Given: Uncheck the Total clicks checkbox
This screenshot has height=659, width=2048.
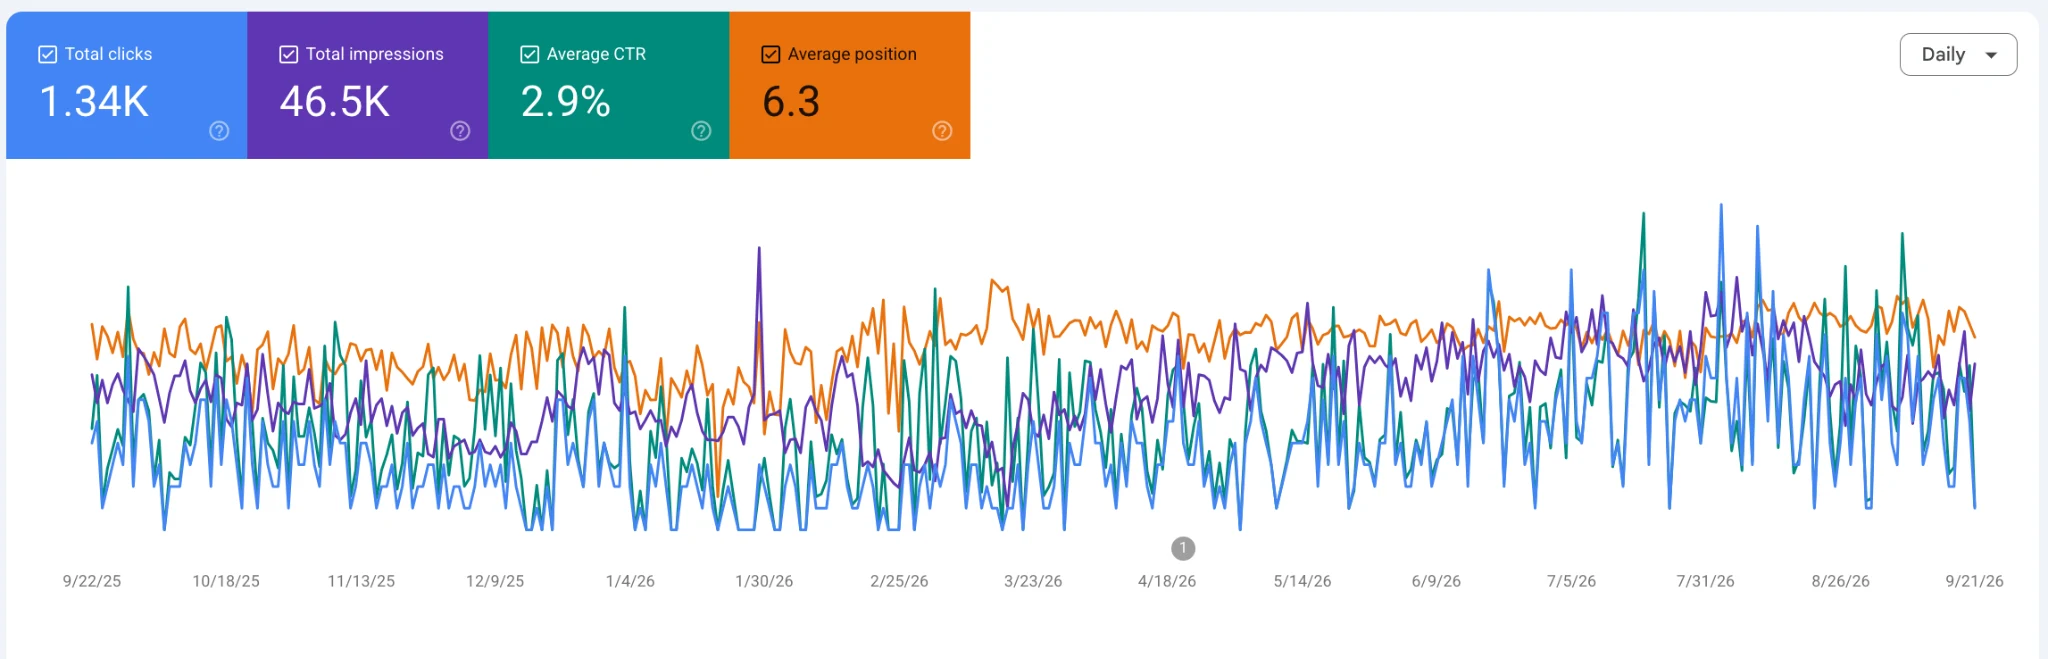Looking at the screenshot, I should [47, 54].
